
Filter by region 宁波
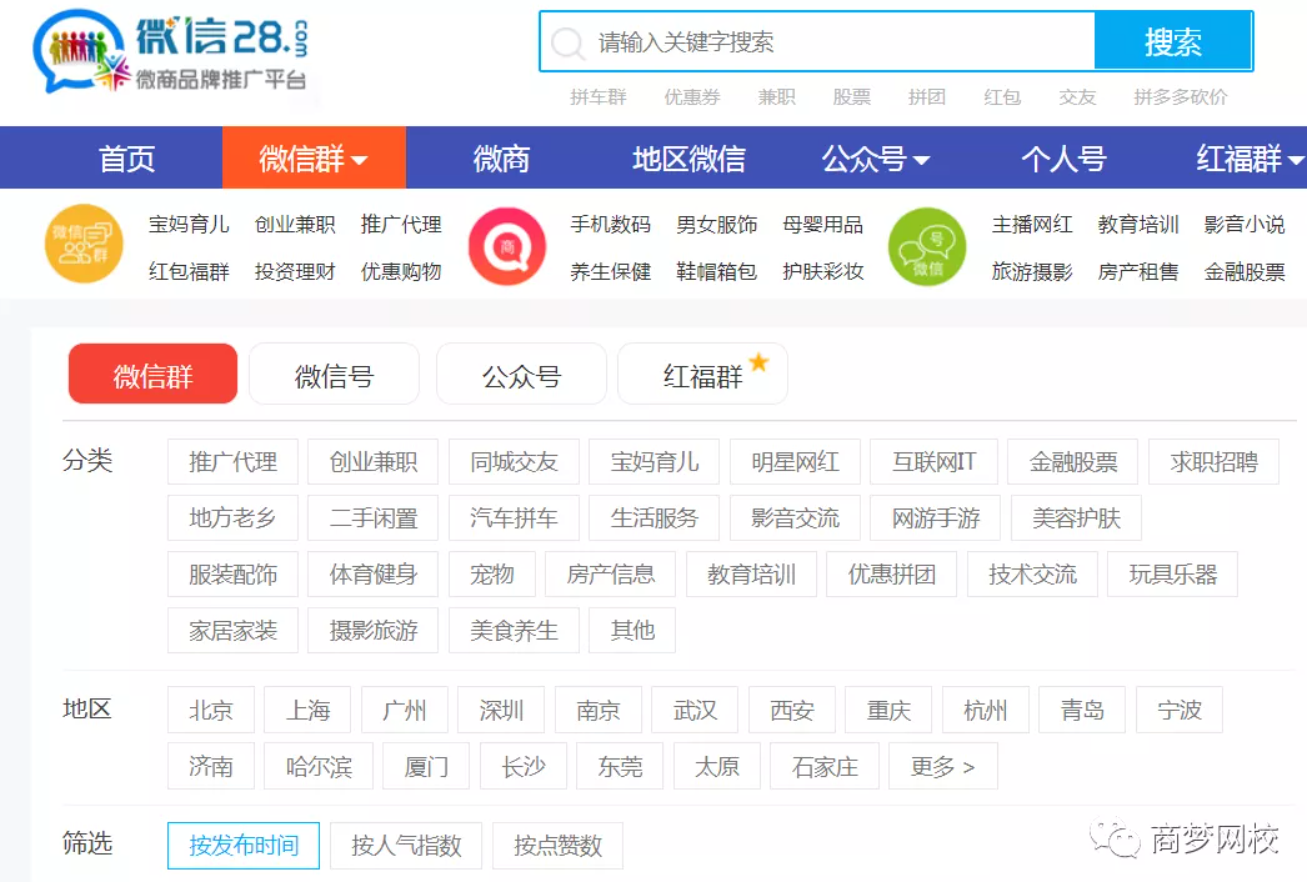(1179, 710)
